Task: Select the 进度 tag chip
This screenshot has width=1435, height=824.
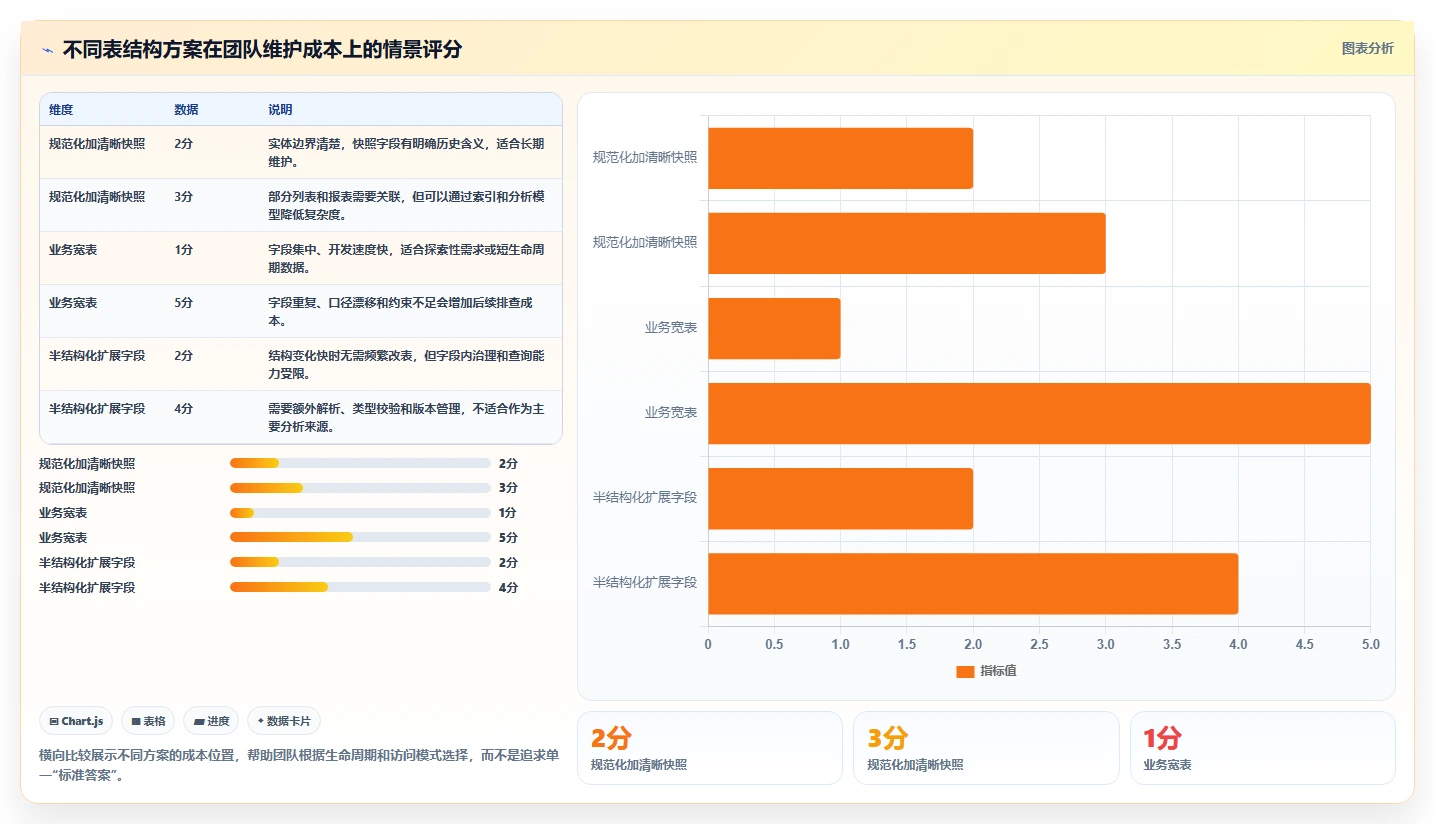Action: pos(211,721)
